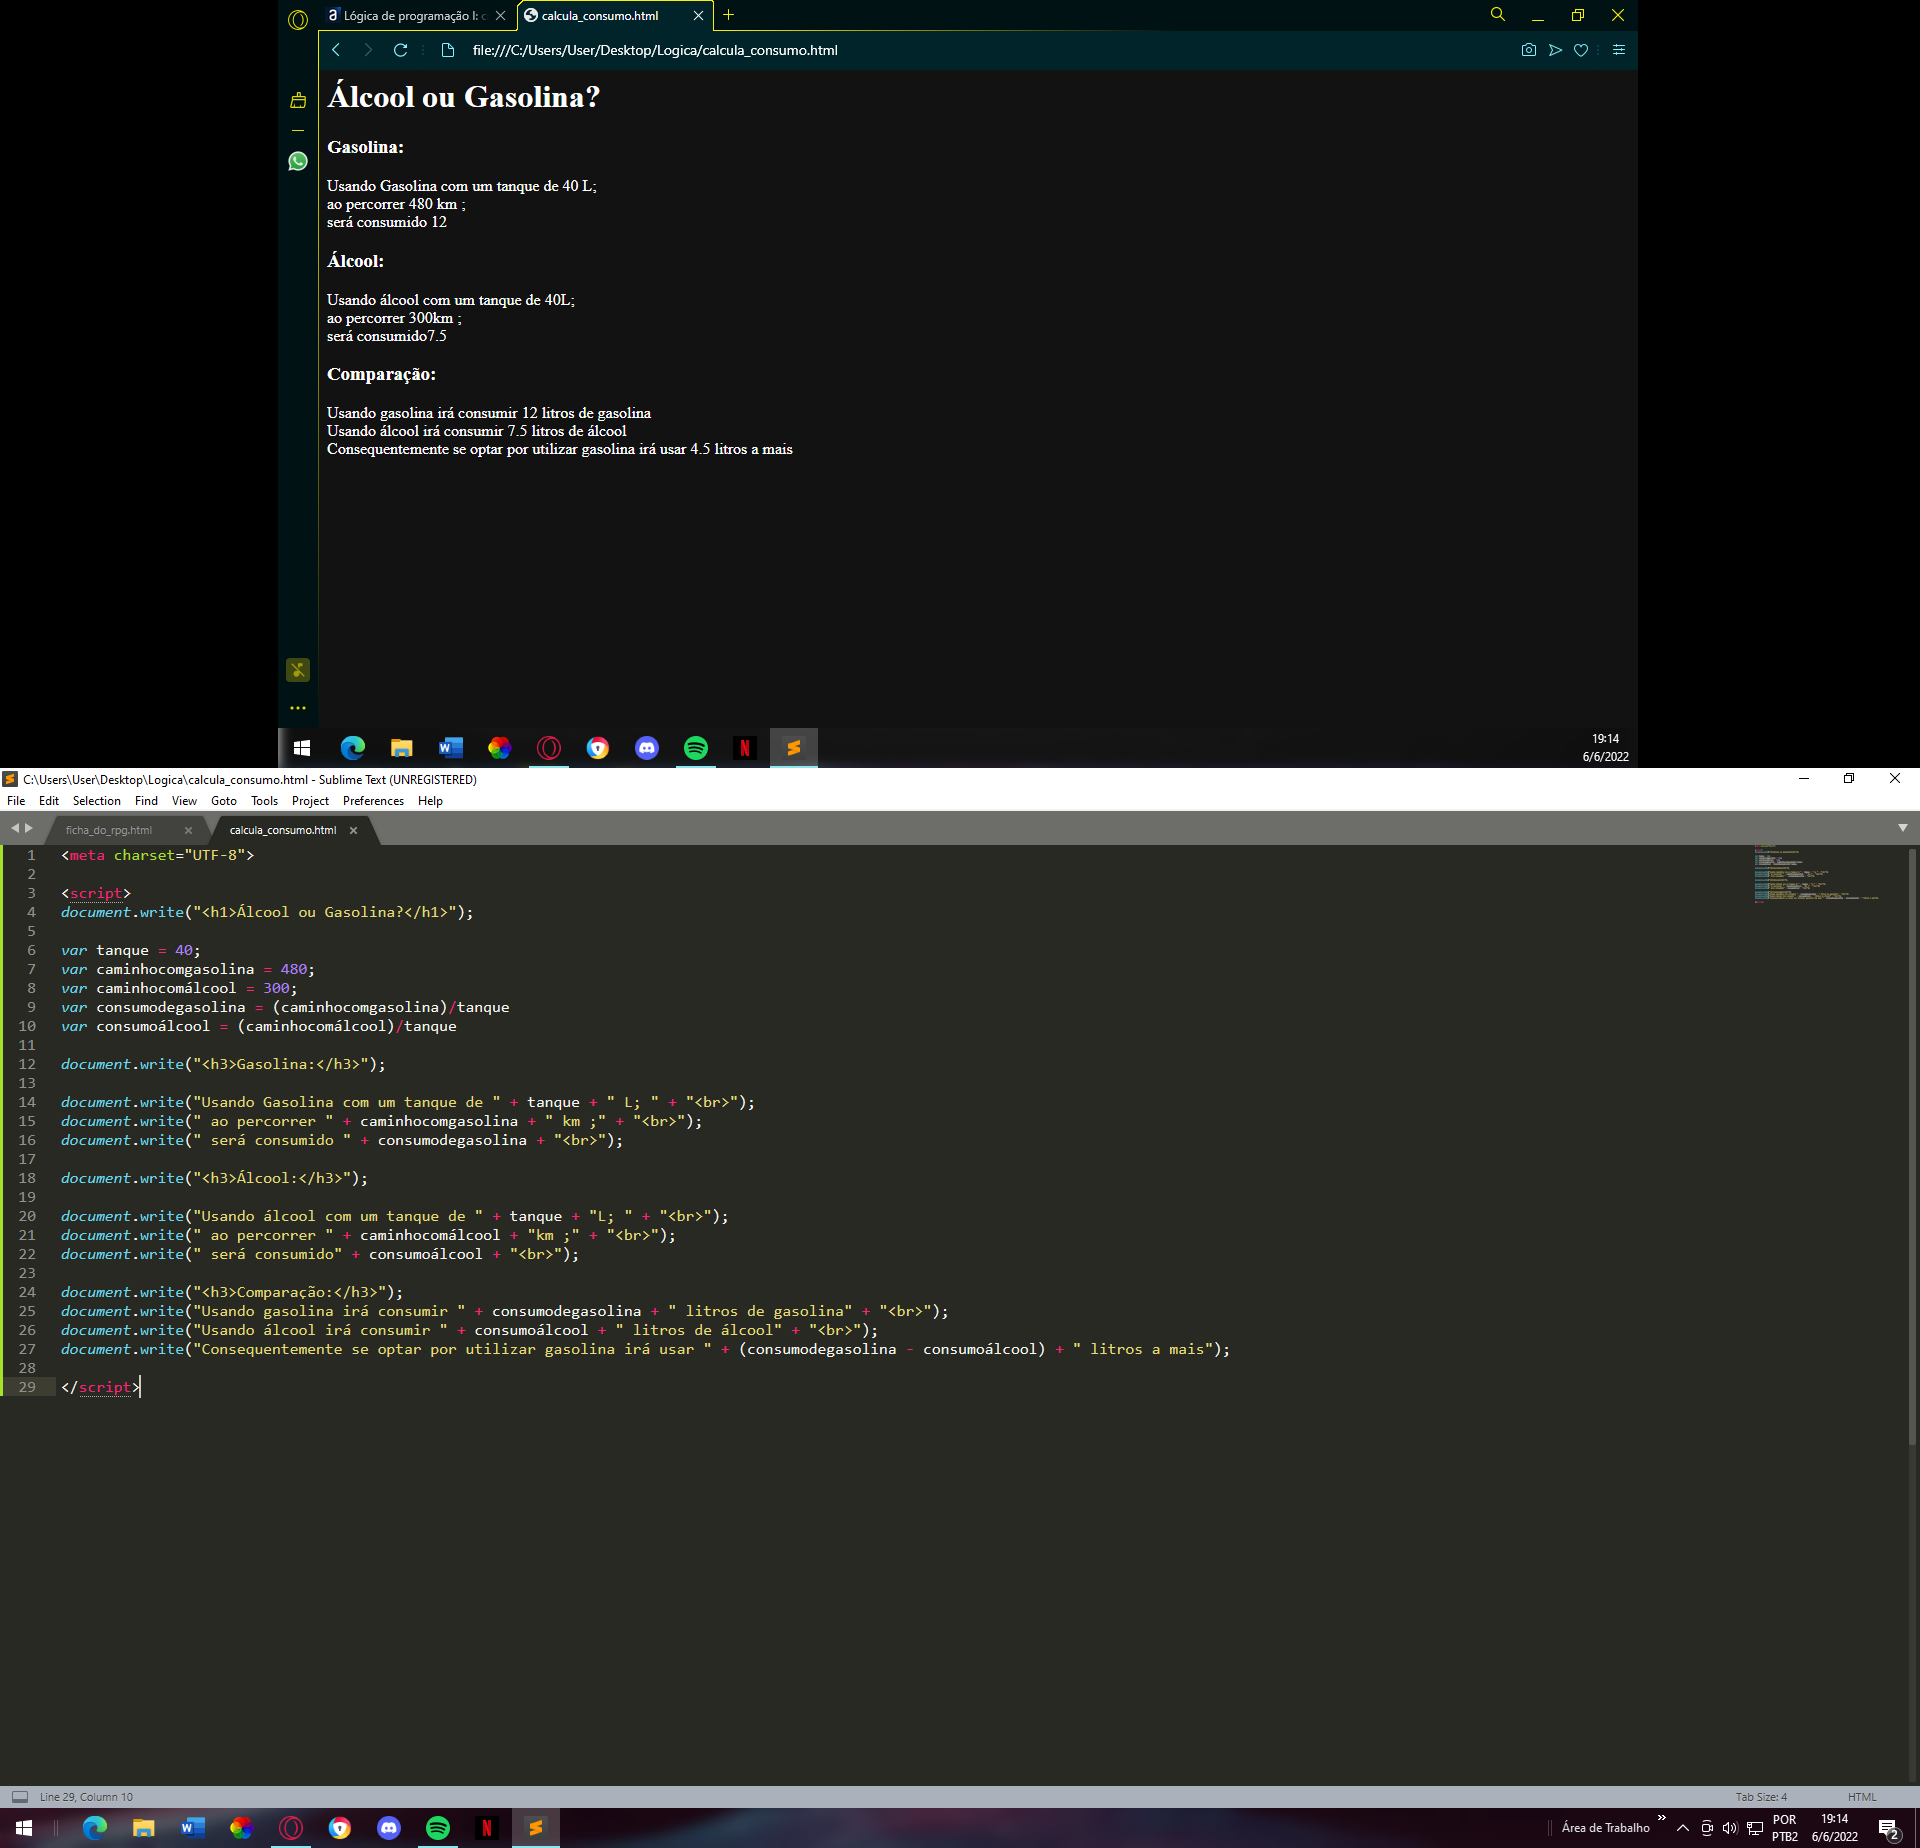The height and width of the screenshot is (1848, 1920).
Task: Open network status icon in tray
Action: (1755, 1828)
